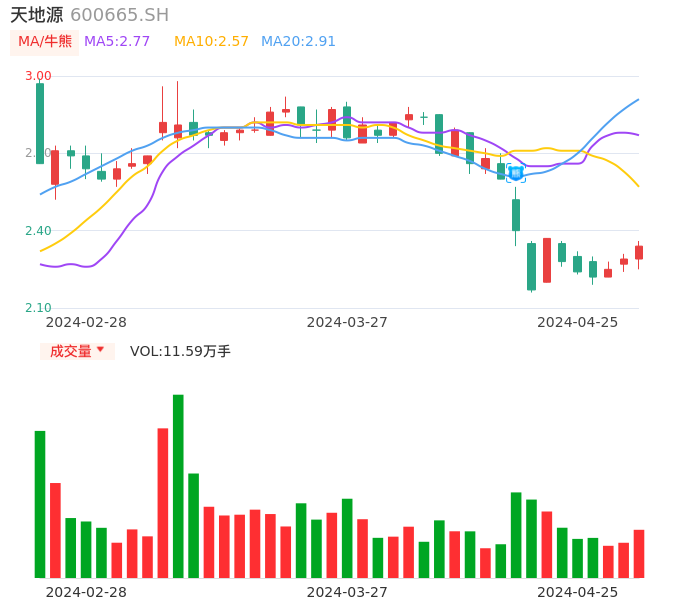Click the 2024-02-28 date label under the price chart
The width and height of the screenshot is (686, 606).
coord(86,322)
